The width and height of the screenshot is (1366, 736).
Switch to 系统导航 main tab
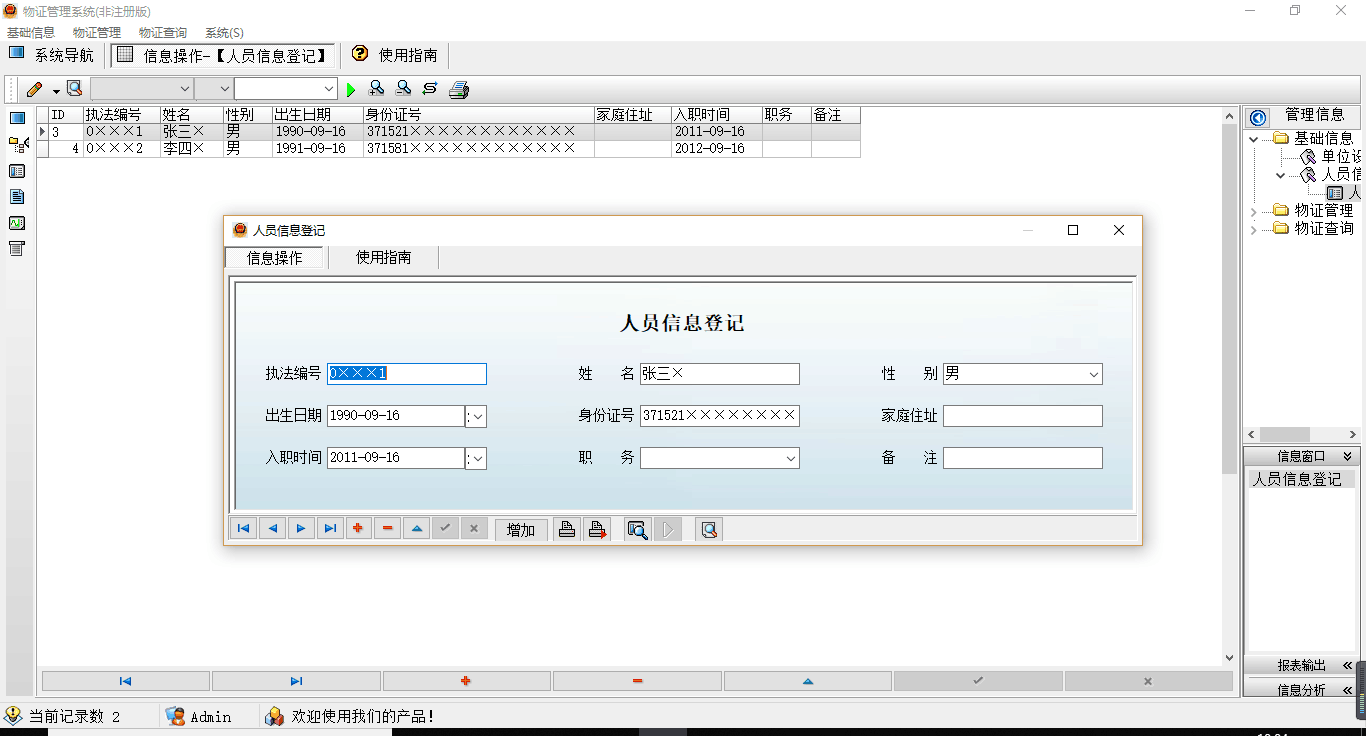tap(52, 55)
